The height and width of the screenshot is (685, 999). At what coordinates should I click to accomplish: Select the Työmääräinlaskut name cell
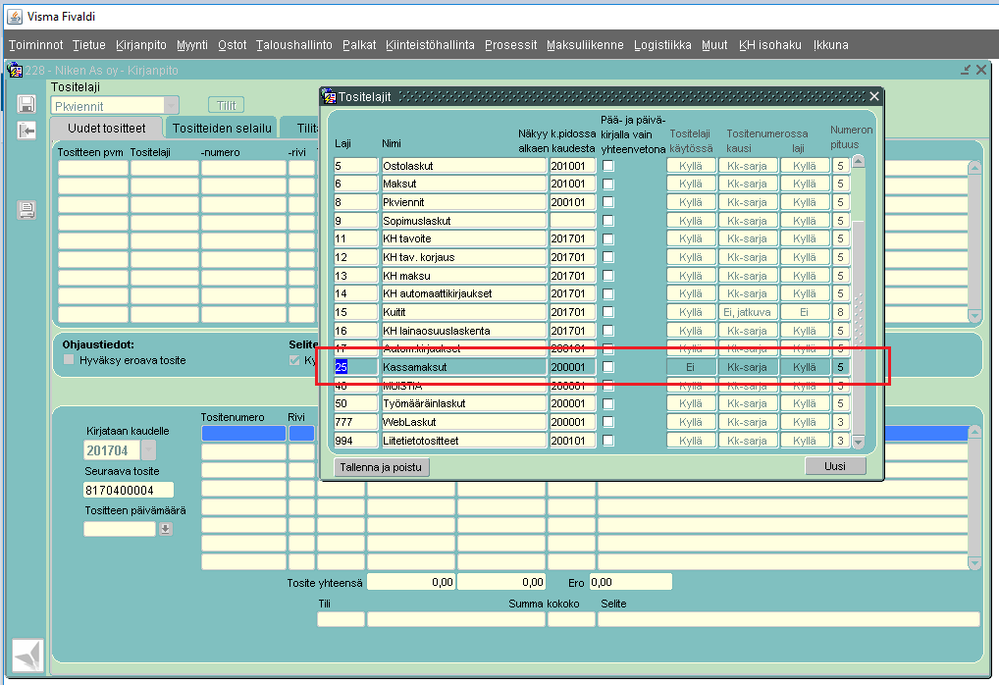click(x=464, y=403)
